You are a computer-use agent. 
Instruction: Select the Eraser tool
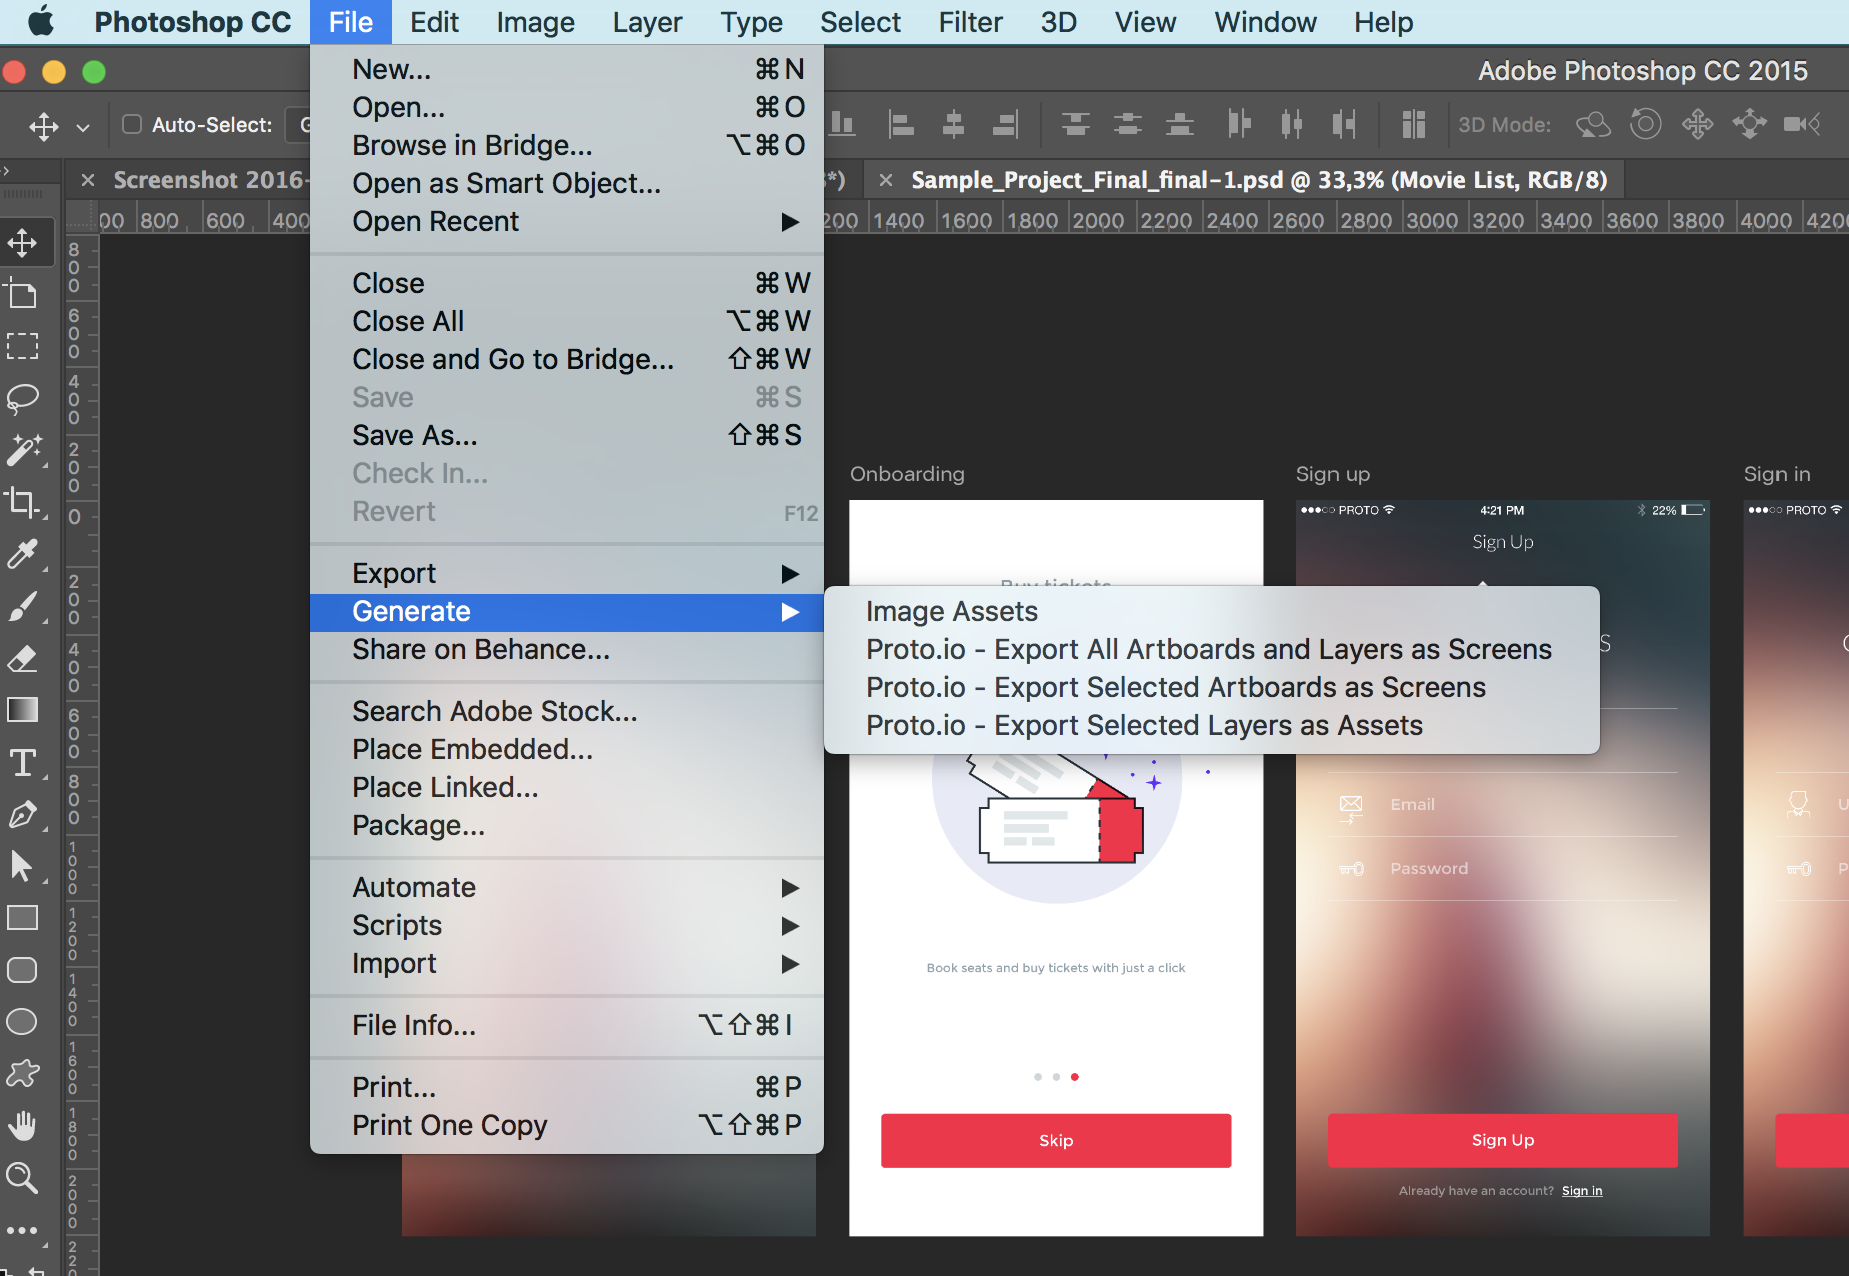tap(22, 658)
